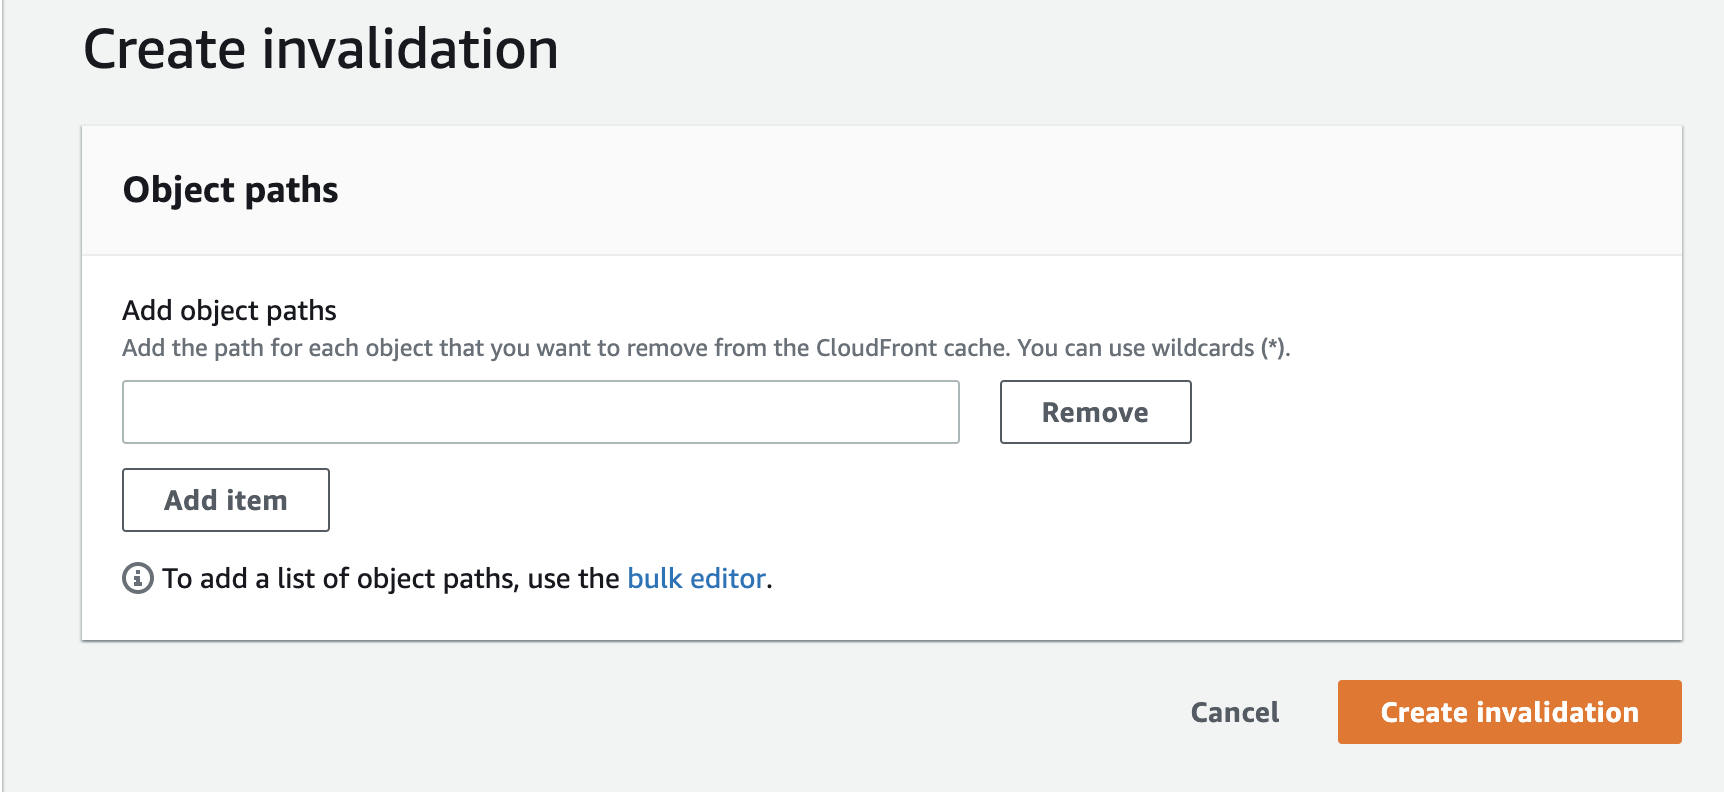Click blank header area beside Object paths
This screenshot has width=1724, height=792.
(x=1000, y=190)
